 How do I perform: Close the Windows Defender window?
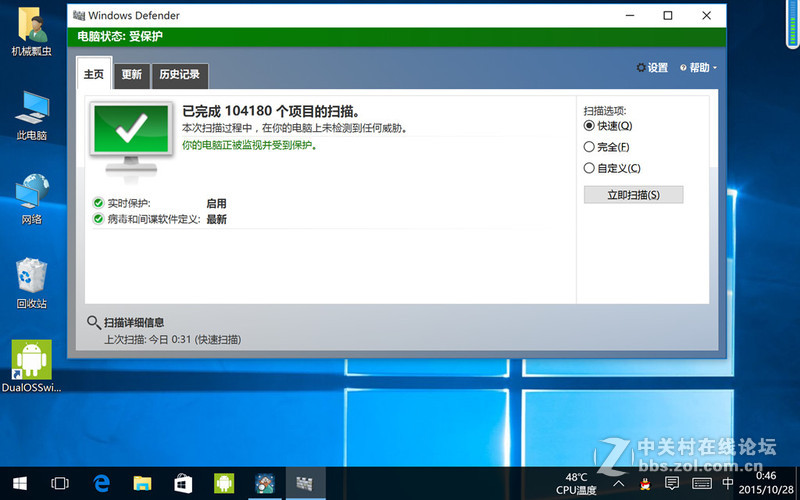706,15
